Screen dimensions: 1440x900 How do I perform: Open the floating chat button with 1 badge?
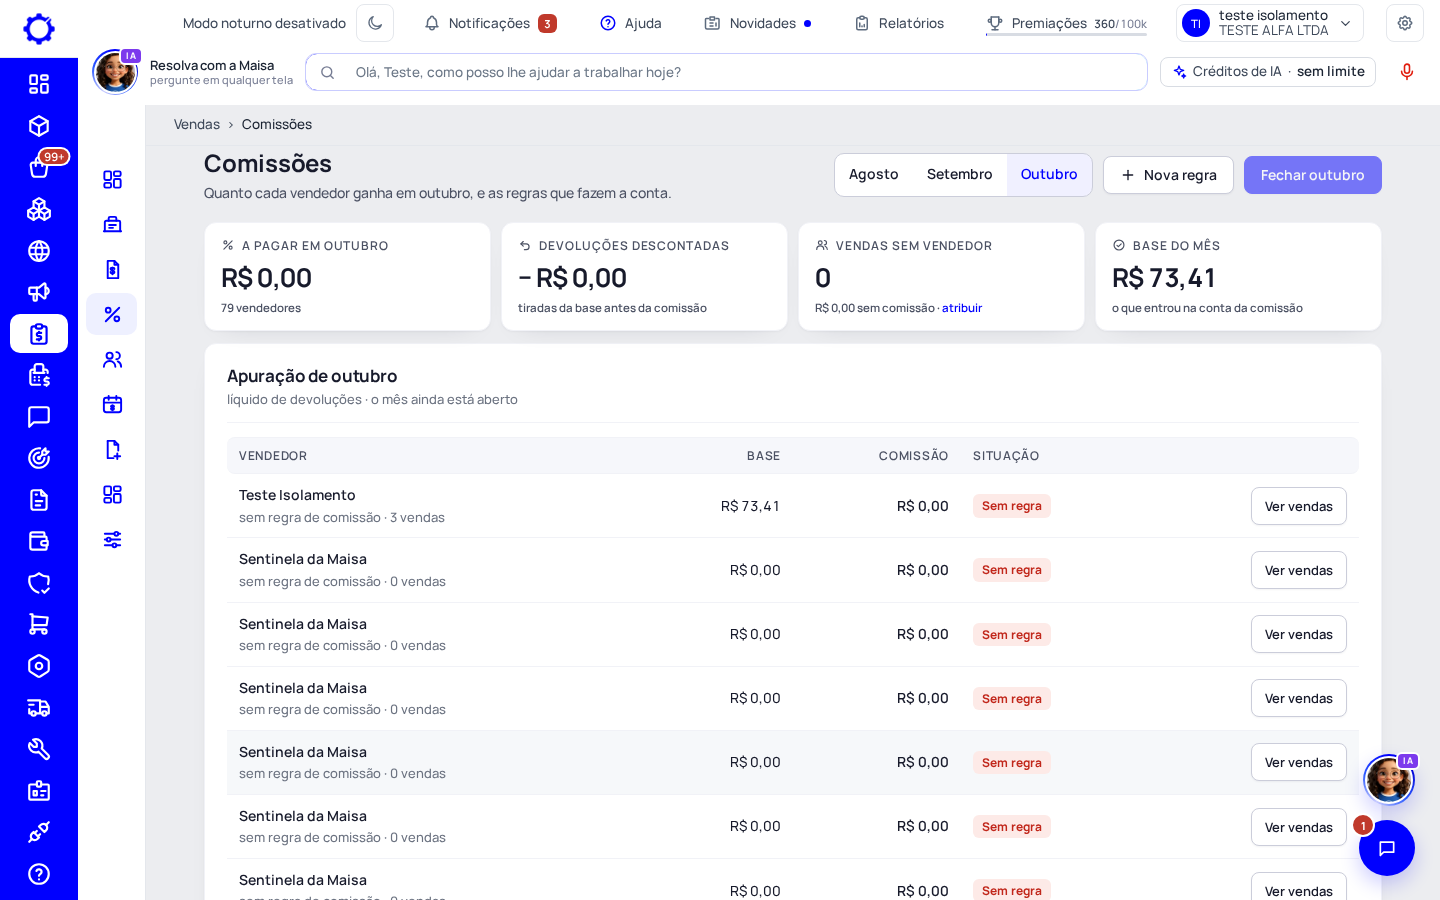(1387, 848)
